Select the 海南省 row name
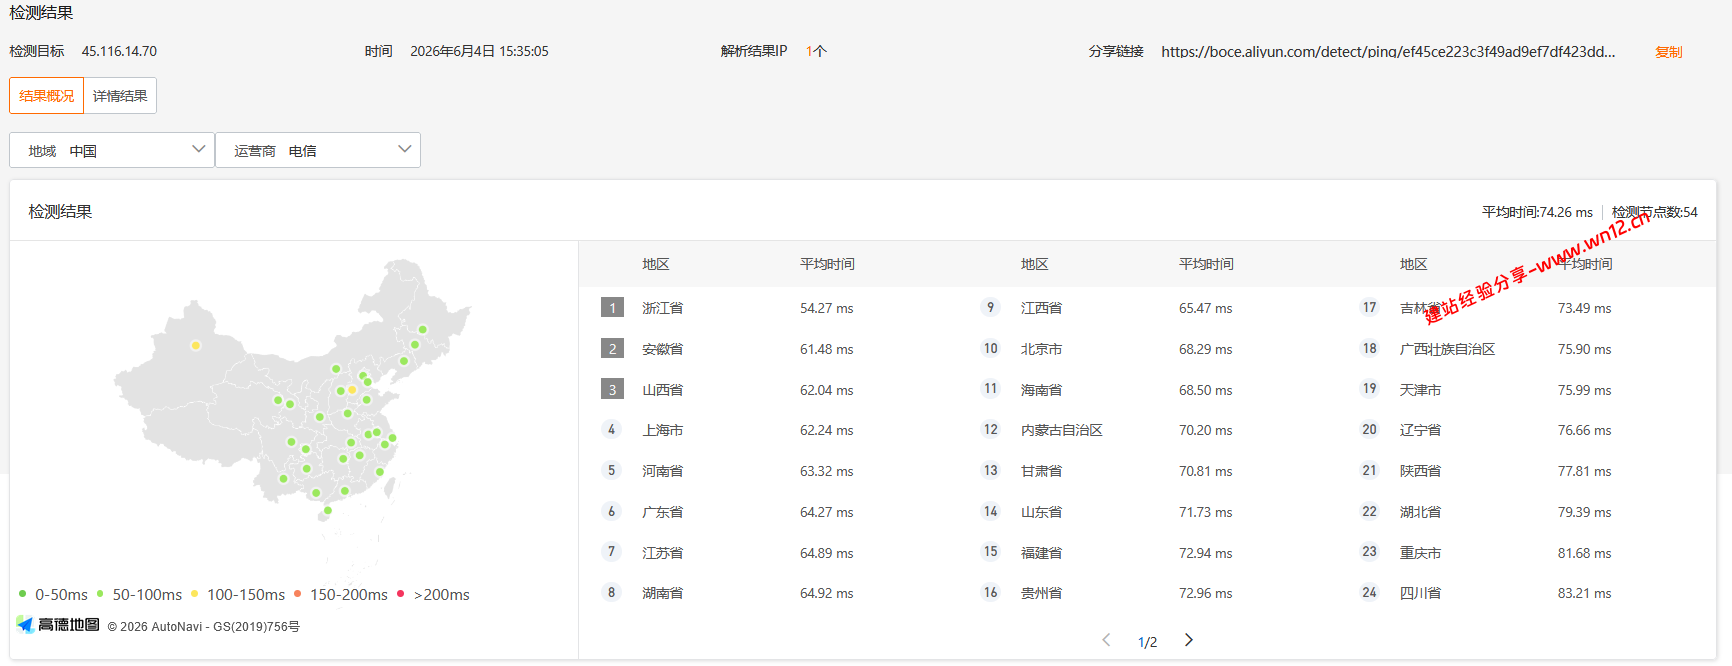1732x666 pixels. 1041,390
